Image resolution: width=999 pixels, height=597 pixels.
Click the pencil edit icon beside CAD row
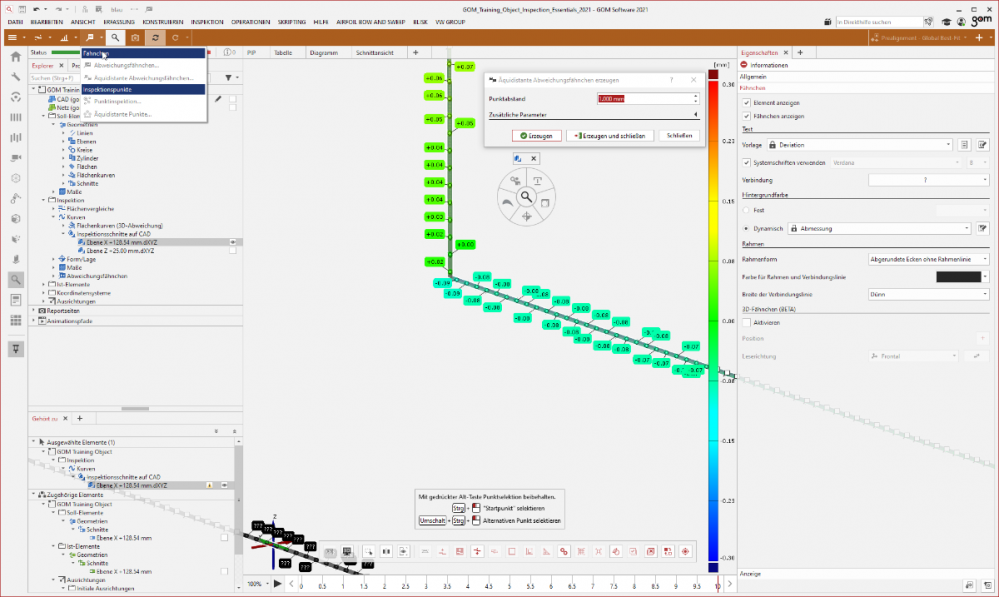click(x=219, y=99)
